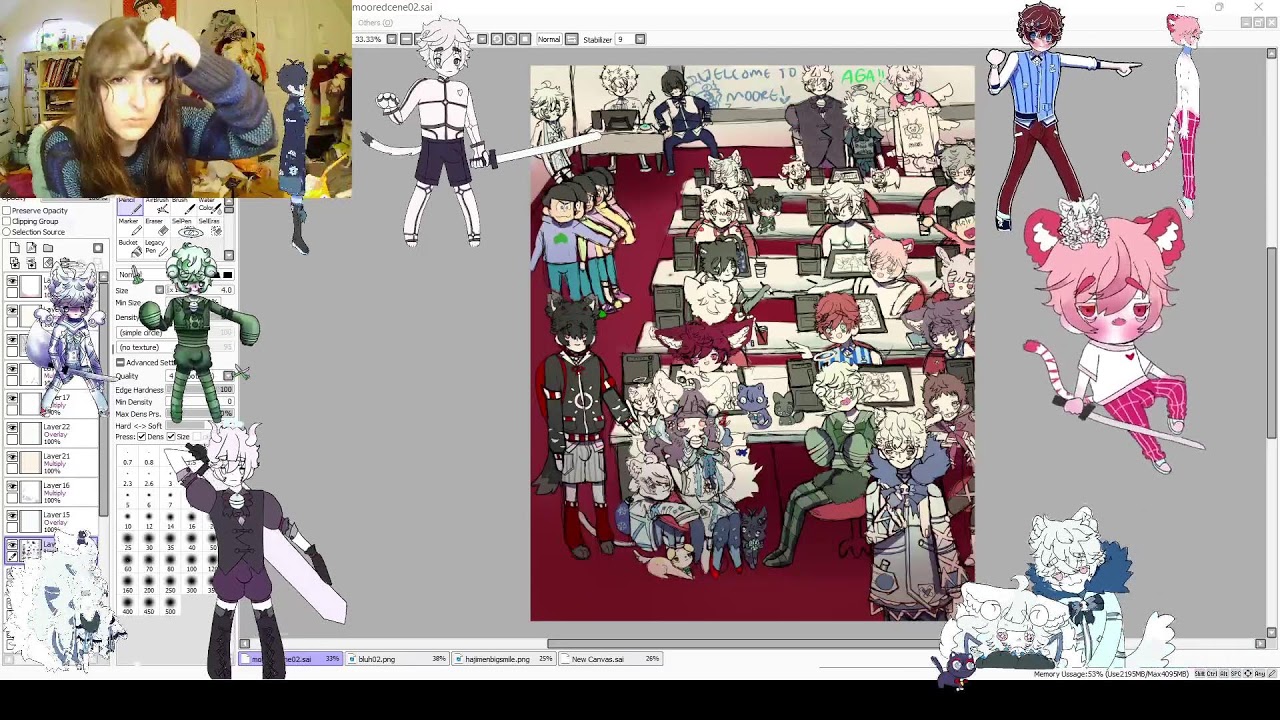The image size is (1280, 720).
Task: Hide Layer22 with its eye icon
Action: tap(12, 427)
